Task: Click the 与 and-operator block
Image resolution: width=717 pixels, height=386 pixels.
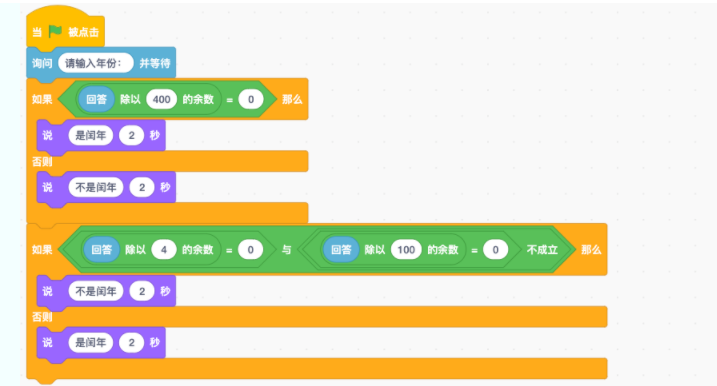Action: [x=286, y=250]
